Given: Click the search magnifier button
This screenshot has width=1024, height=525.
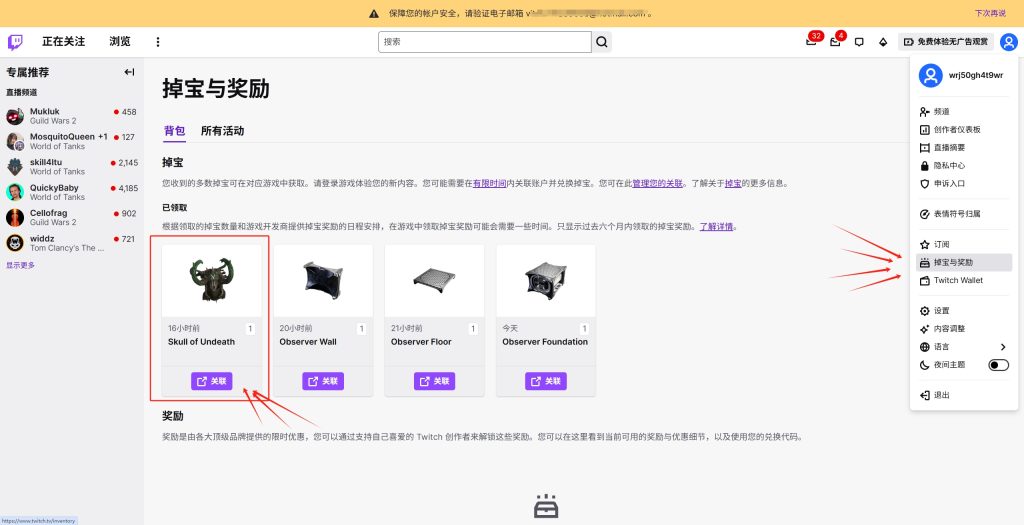Looking at the screenshot, I should click(602, 42).
